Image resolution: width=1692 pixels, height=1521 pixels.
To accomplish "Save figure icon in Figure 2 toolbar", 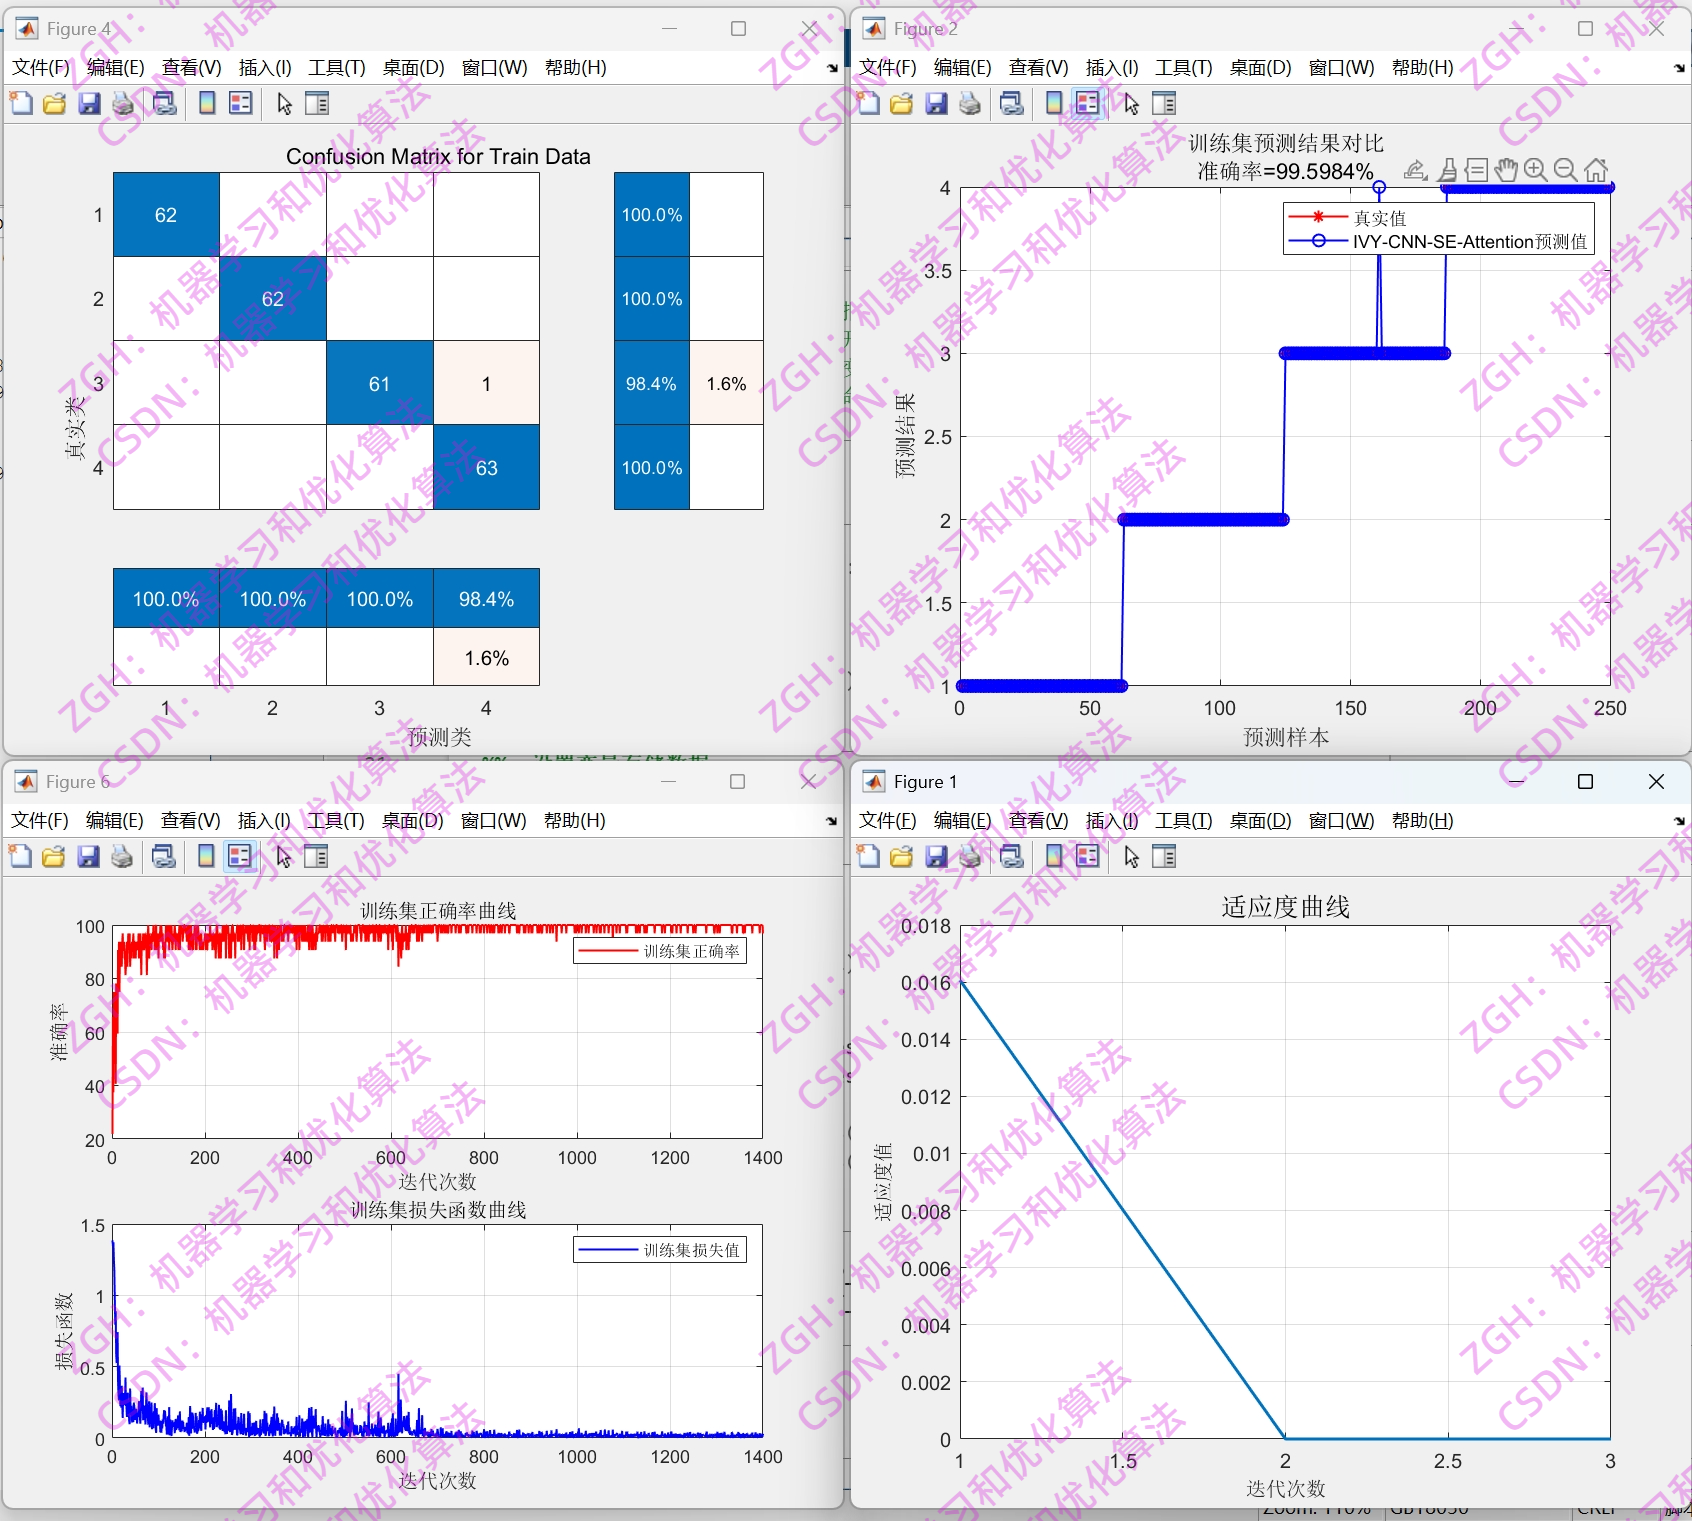I will pyautogui.click(x=936, y=103).
